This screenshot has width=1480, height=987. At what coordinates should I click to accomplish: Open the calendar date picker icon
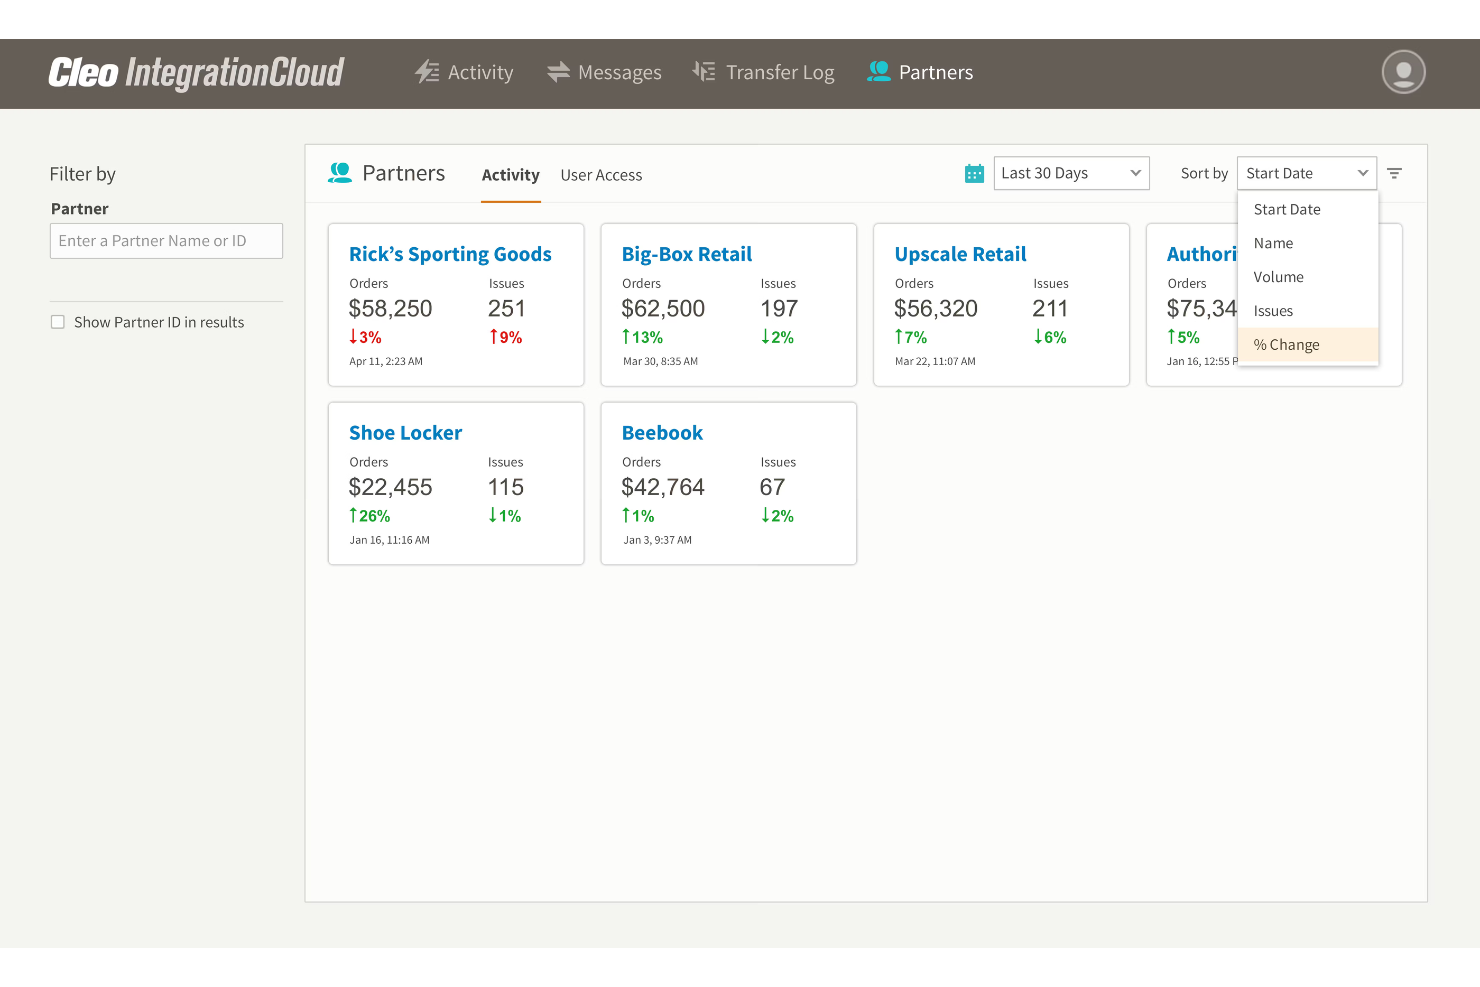pyautogui.click(x=974, y=173)
